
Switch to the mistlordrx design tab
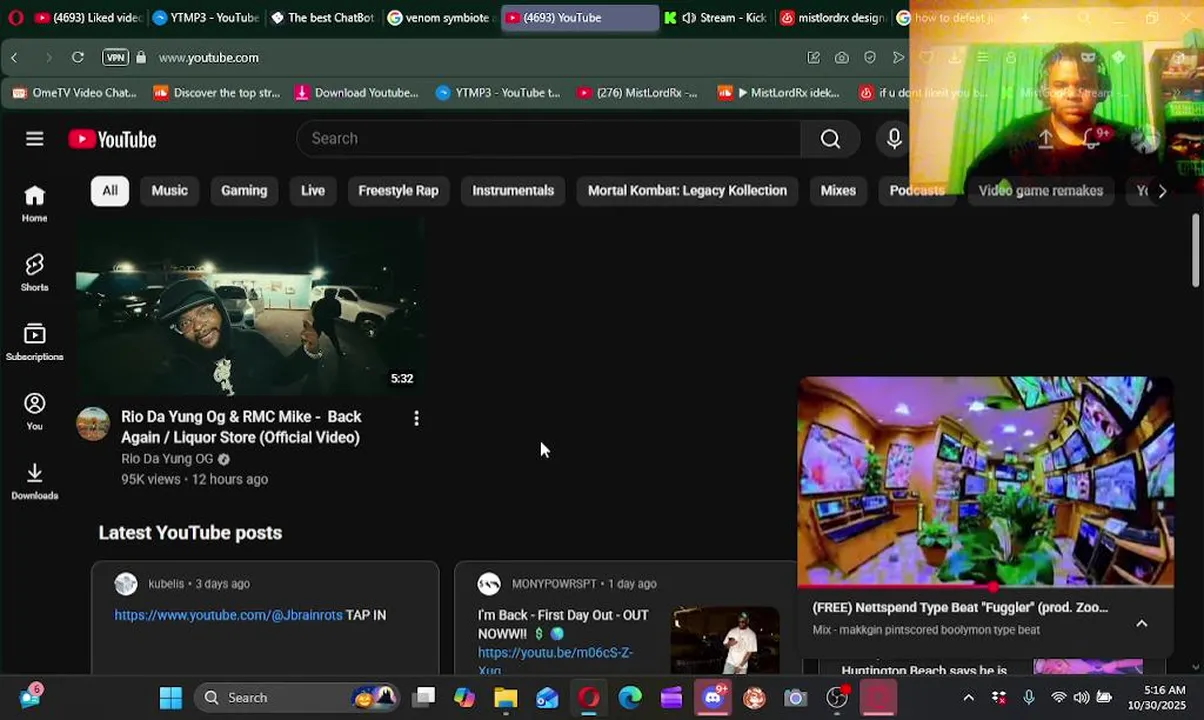[832, 17]
